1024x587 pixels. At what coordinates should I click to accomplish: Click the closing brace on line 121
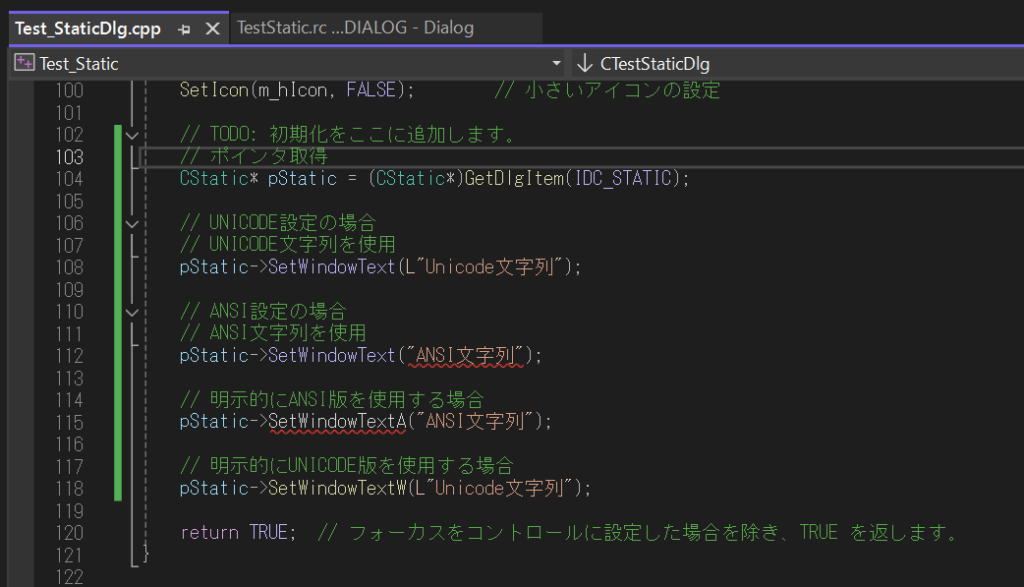(x=144, y=554)
